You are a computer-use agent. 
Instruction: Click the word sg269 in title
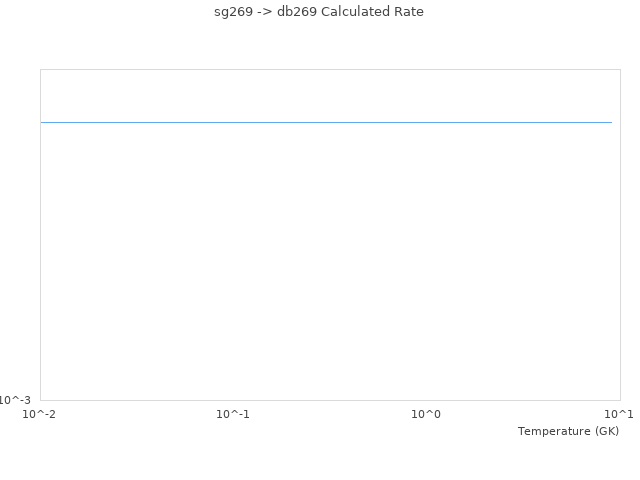(x=233, y=12)
